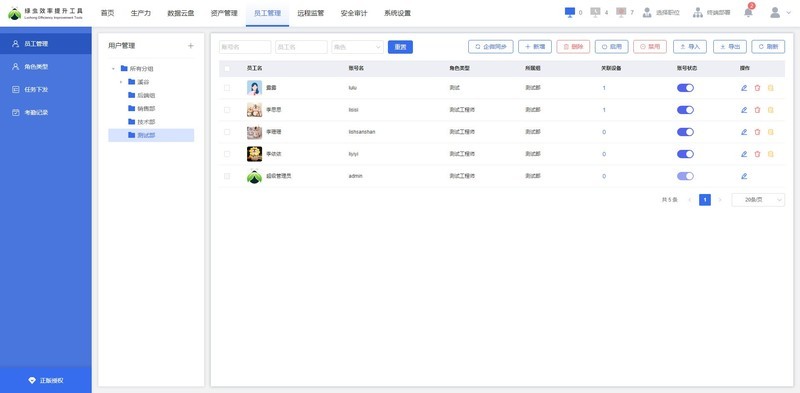The height and width of the screenshot is (393, 800).
Task: Delete the lisisi employee with trash icon
Action: (757, 110)
